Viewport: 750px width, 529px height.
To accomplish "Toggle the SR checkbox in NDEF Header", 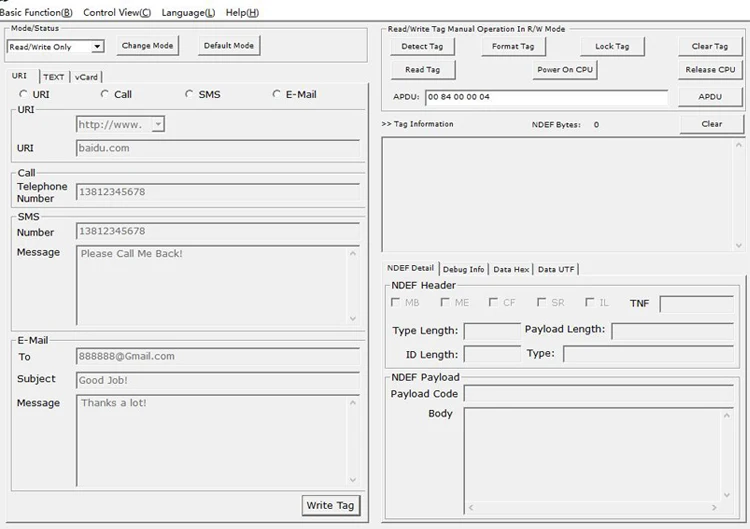I will tap(541, 302).
